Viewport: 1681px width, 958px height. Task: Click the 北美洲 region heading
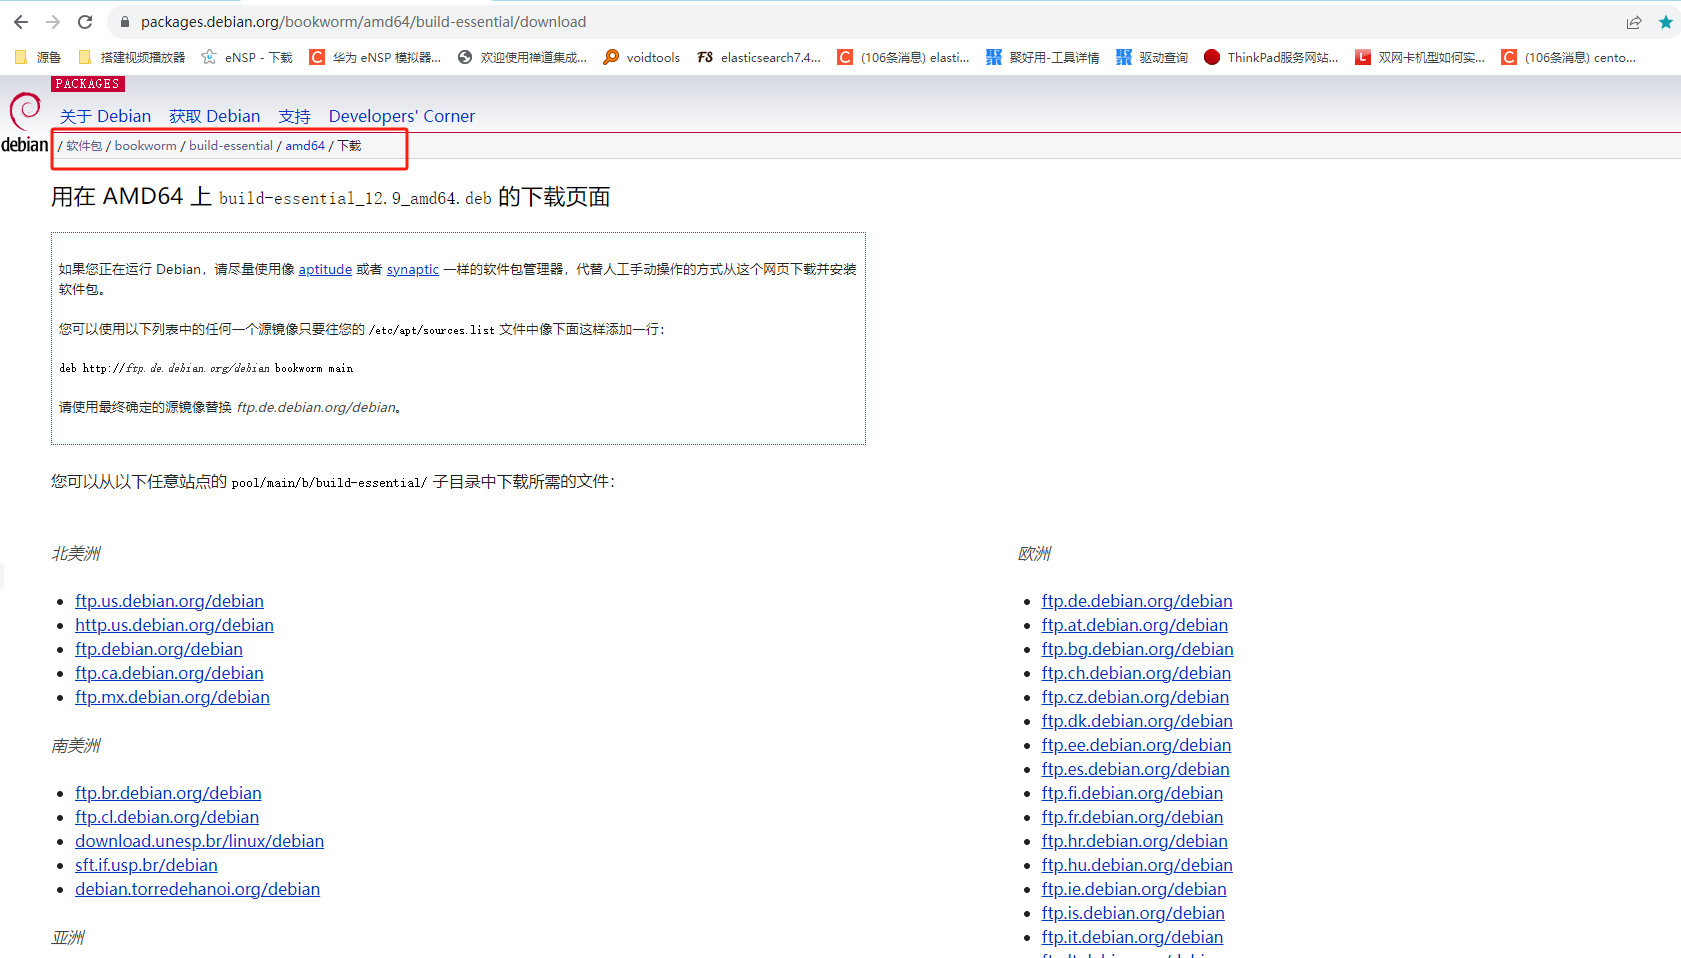tap(76, 554)
